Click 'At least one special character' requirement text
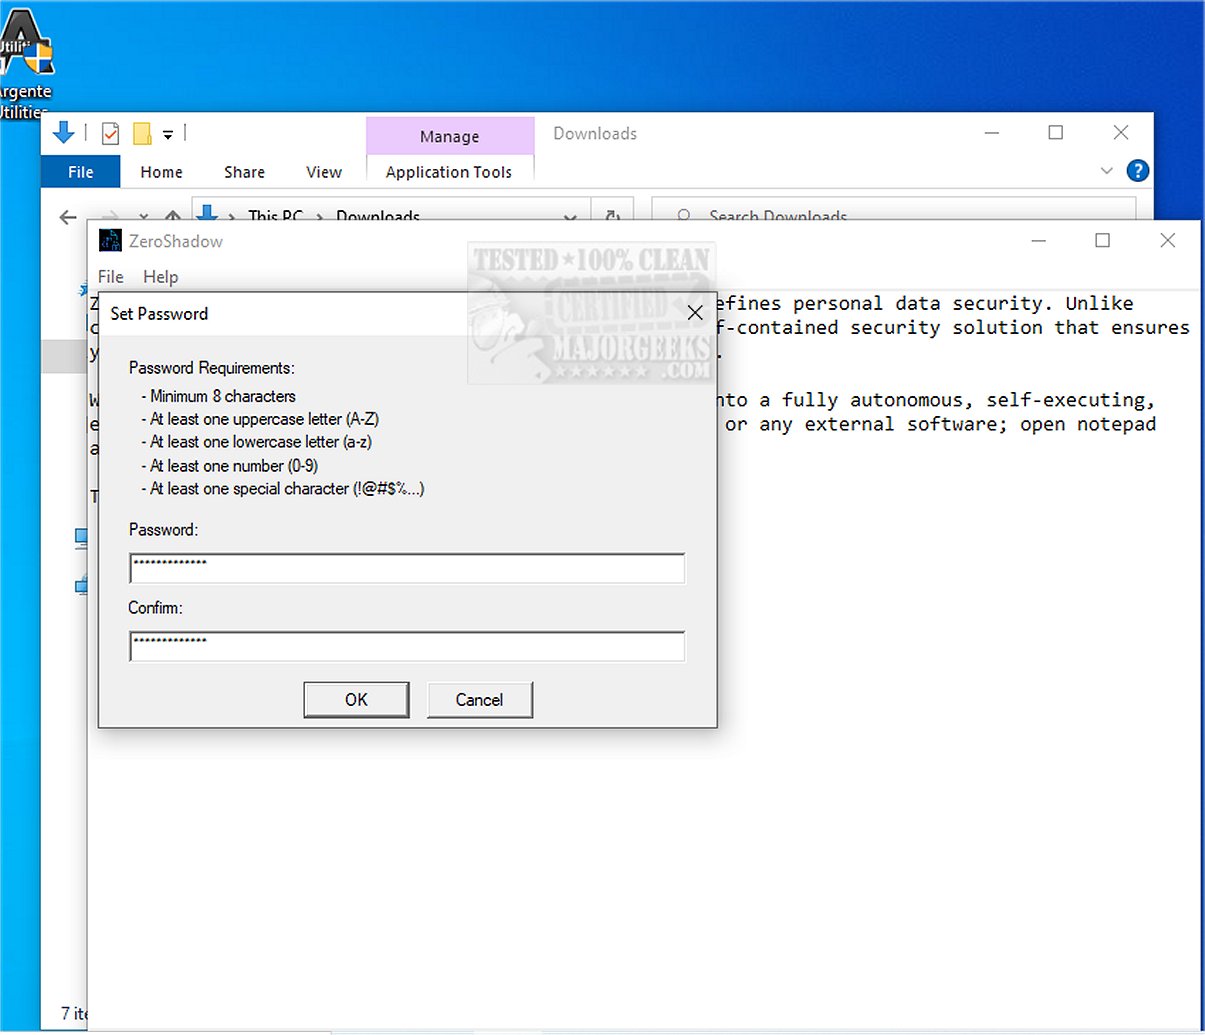The height and width of the screenshot is (1035, 1205). [x=283, y=489]
